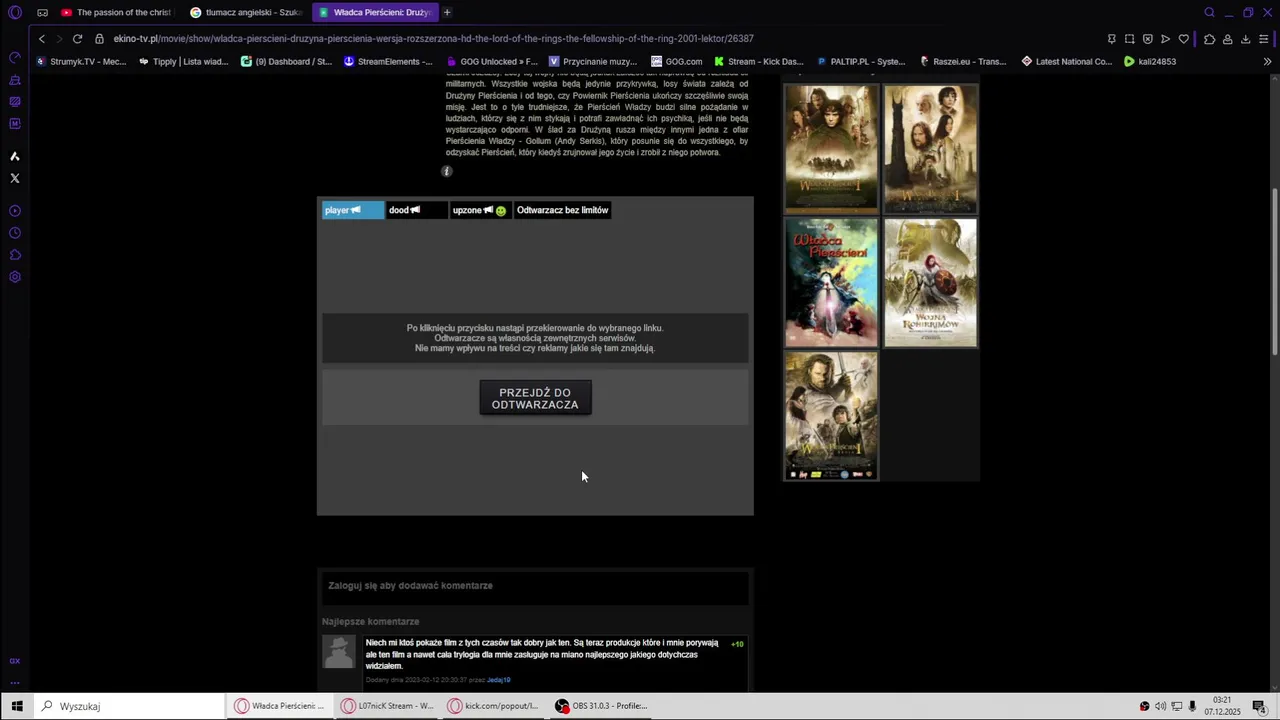Click the page vertical scrollbar
Viewport: 1280px width, 720px height.
tap(1274, 270)
